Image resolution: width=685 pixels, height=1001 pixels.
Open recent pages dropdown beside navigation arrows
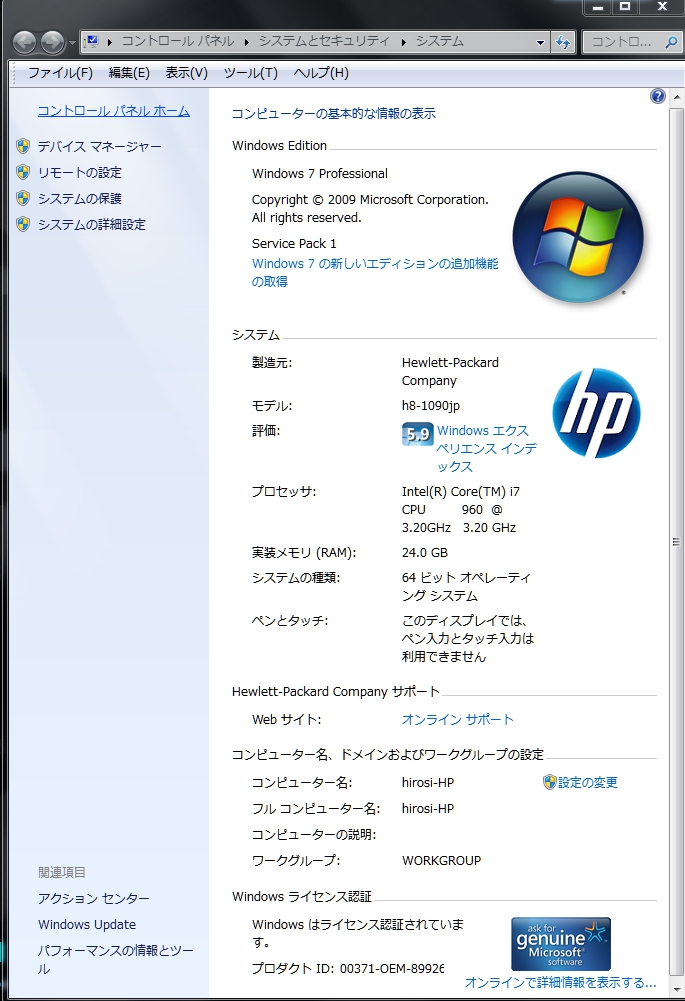pyautogui.click(x=72, y=43)
